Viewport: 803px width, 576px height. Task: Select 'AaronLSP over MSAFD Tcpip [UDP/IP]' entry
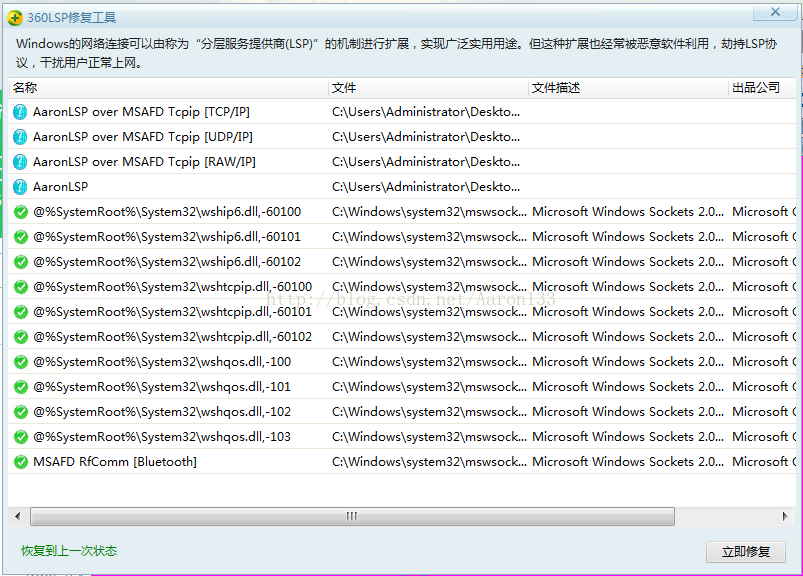pos(143,137)
